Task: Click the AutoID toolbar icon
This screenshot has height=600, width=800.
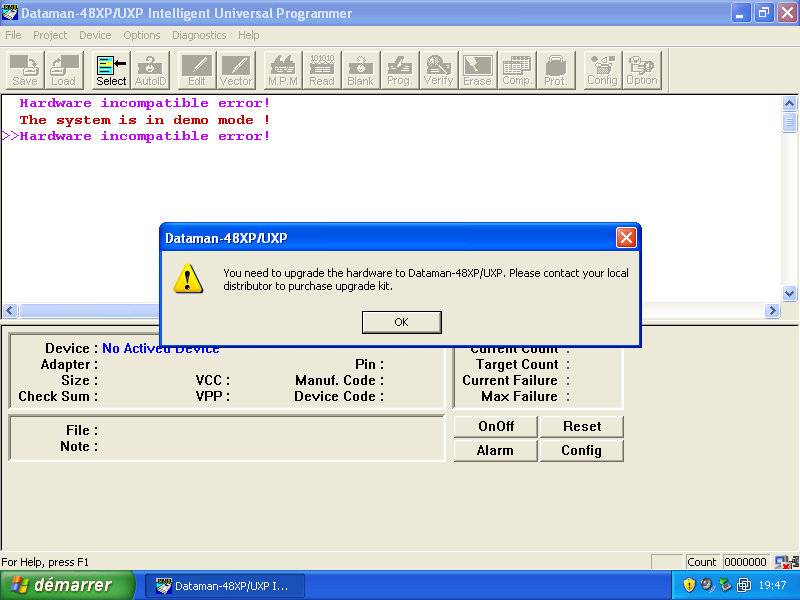Action: 150,70
